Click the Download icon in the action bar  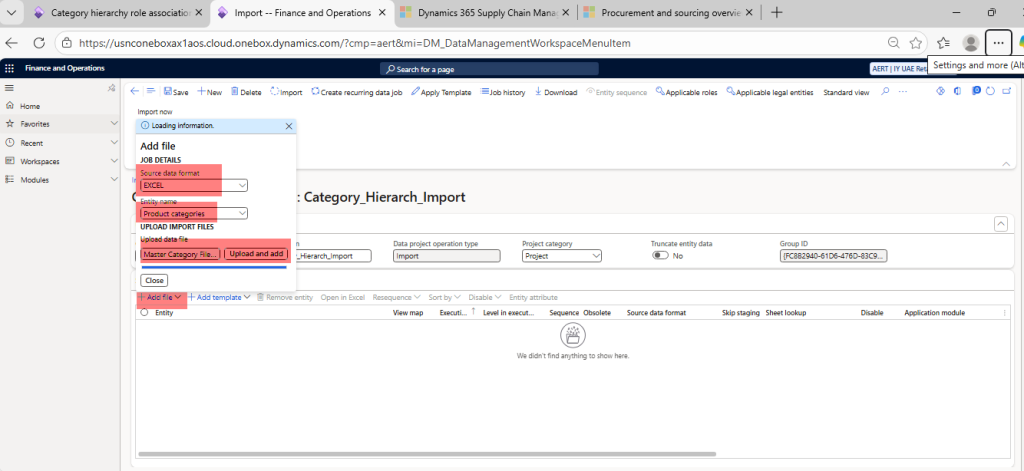point(539,92)
